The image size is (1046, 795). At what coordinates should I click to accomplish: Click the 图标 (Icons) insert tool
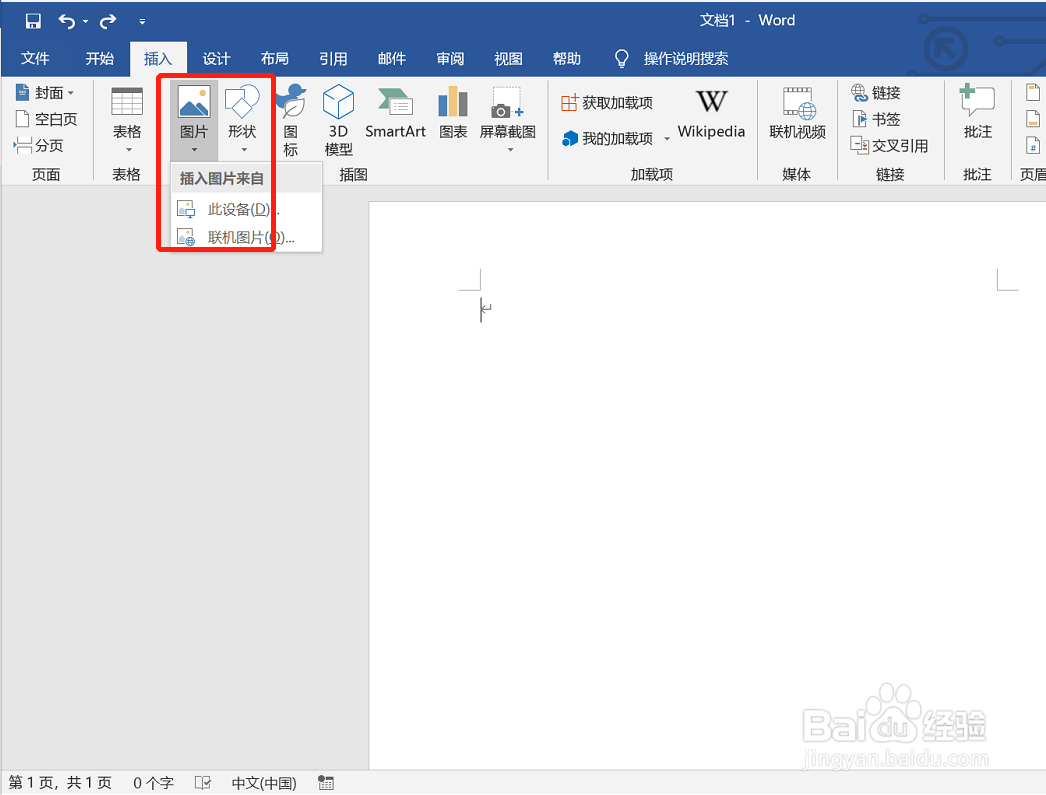(x=291, y=113)
